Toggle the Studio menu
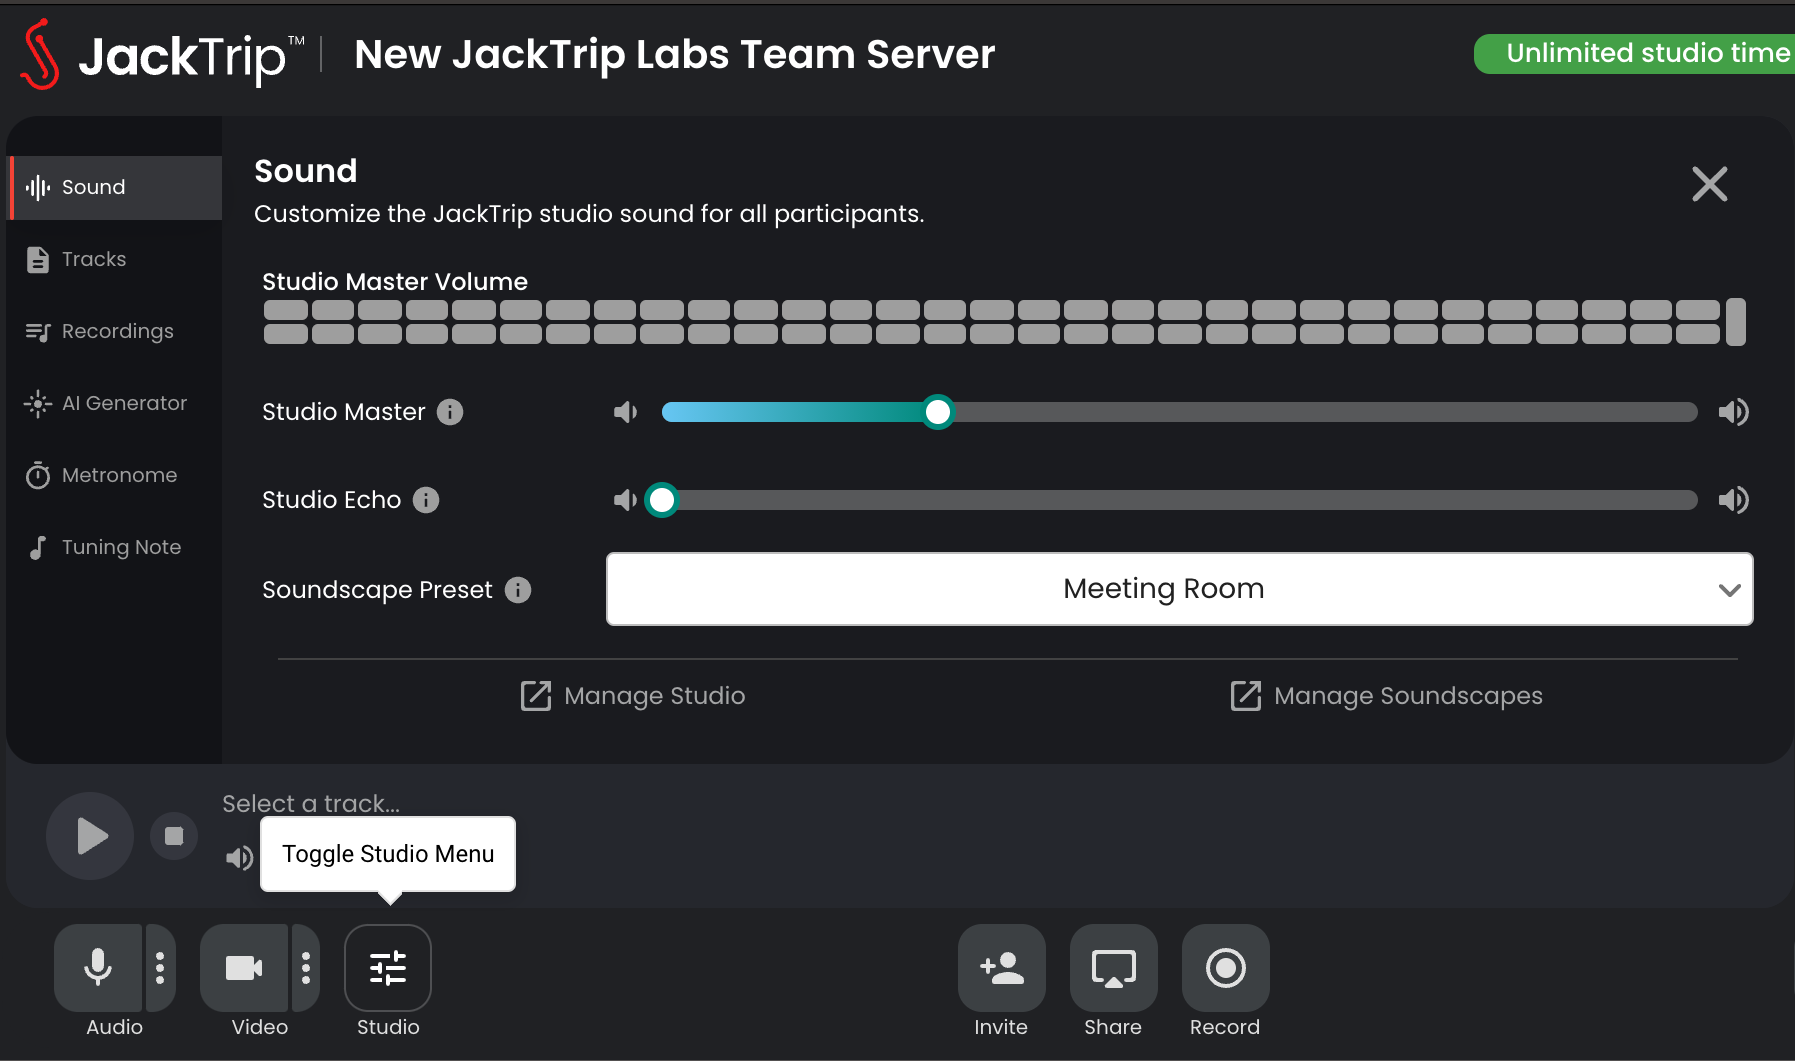 tap(388, 968)
